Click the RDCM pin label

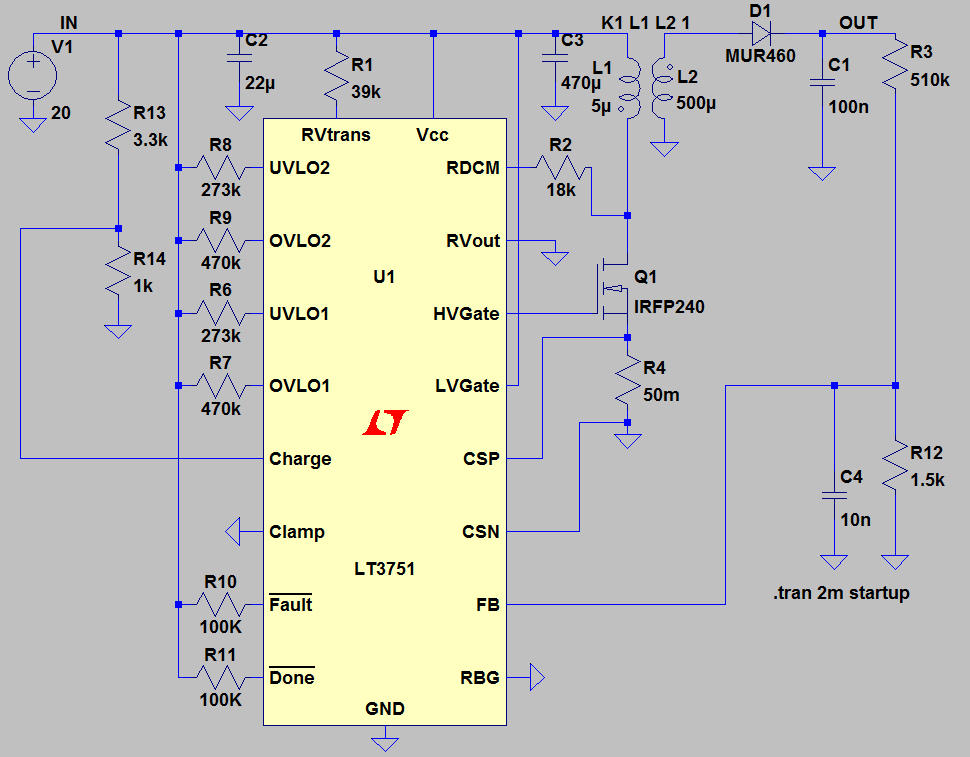[473, 168]
